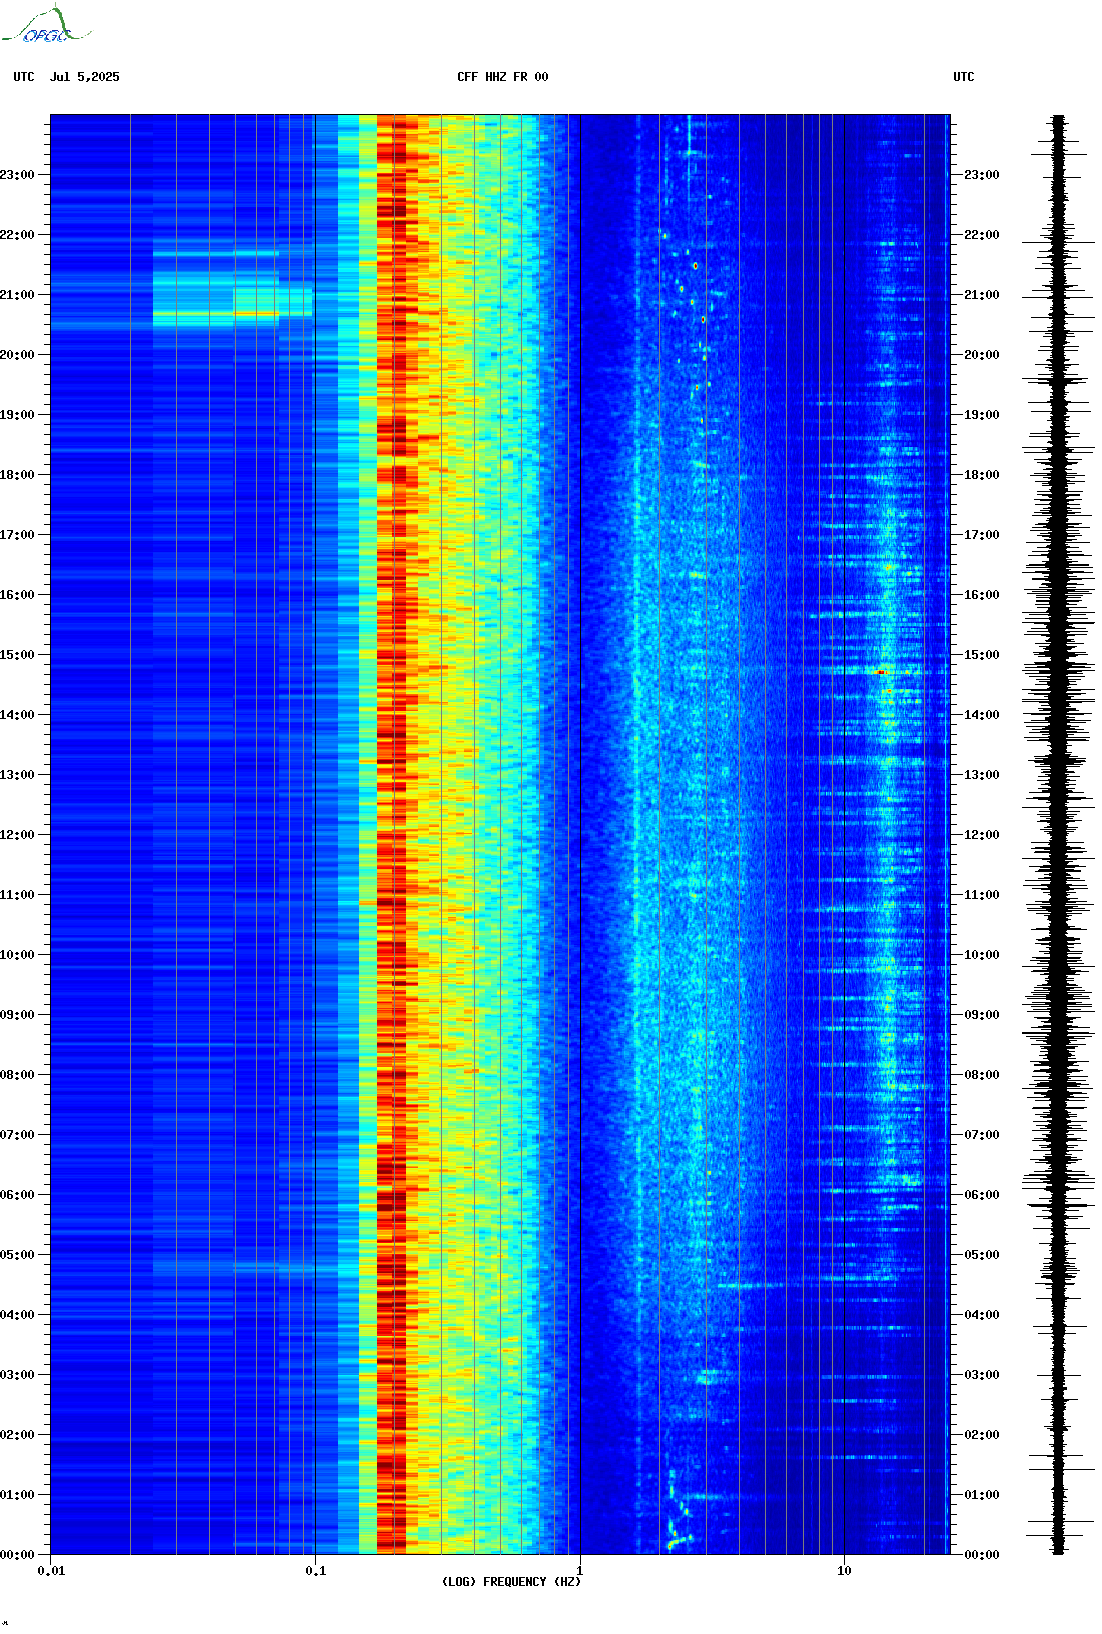Click the left axis 17:00 time label

(x=17, y=535)
